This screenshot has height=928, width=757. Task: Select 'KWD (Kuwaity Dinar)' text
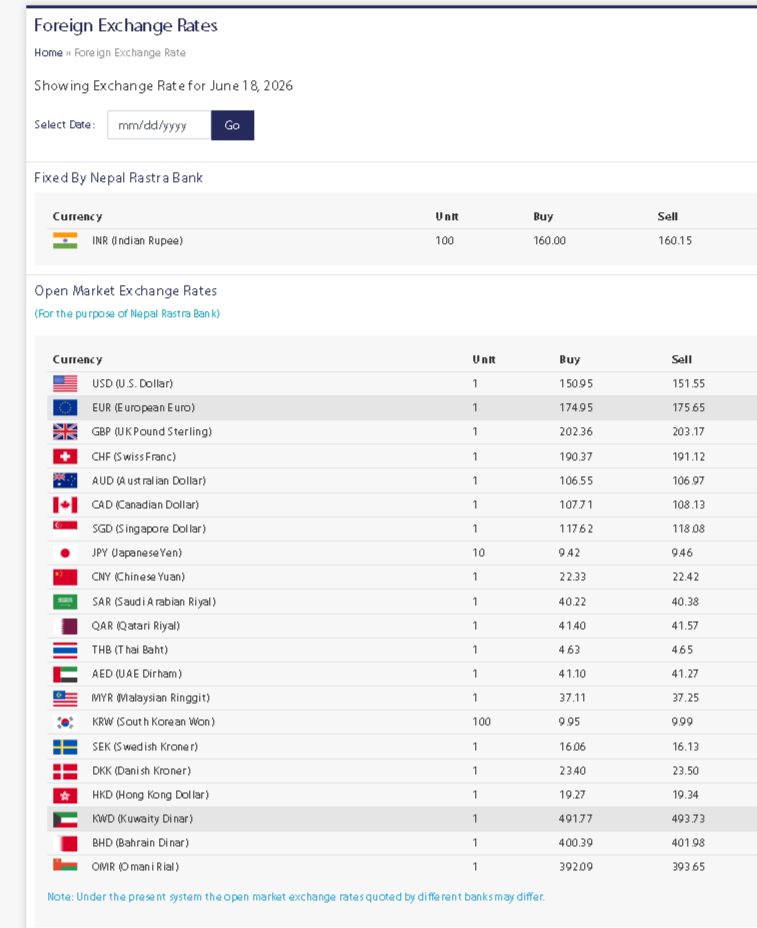pyautogui.click(x=143, y=819)
